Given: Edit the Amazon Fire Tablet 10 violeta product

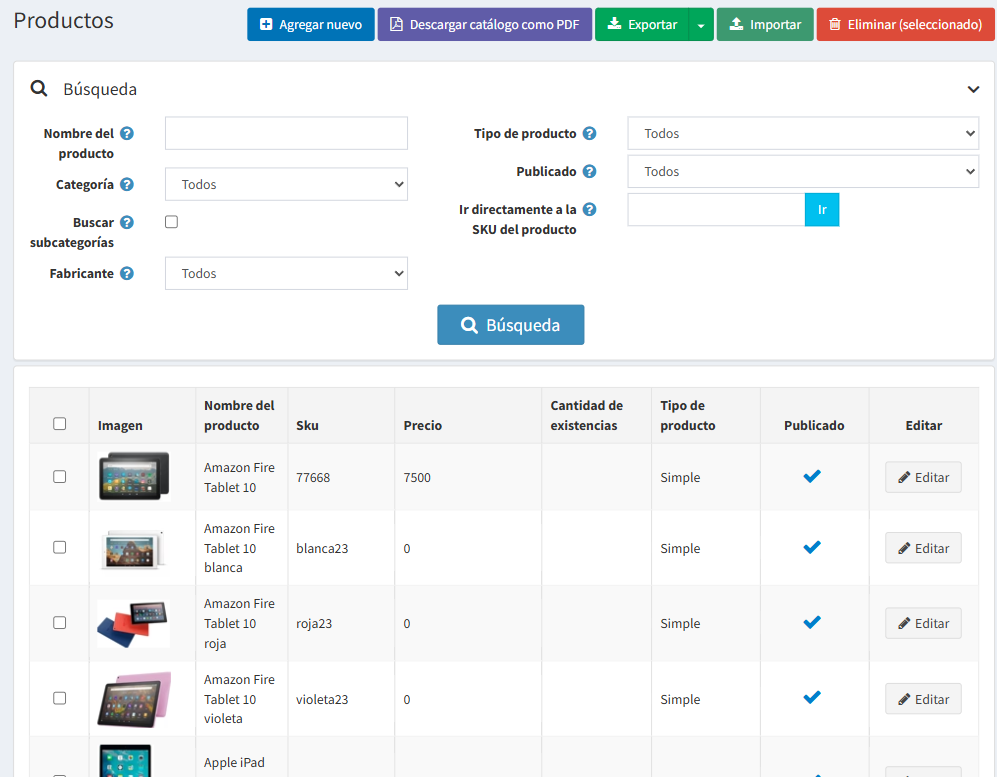Looking at the screenshot, I should coord(922,699).
